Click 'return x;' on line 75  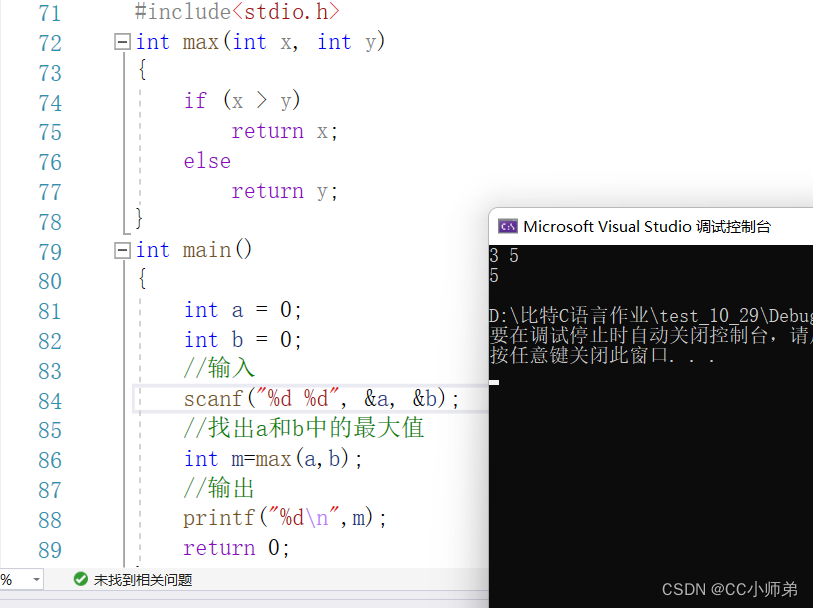(285, 131)
